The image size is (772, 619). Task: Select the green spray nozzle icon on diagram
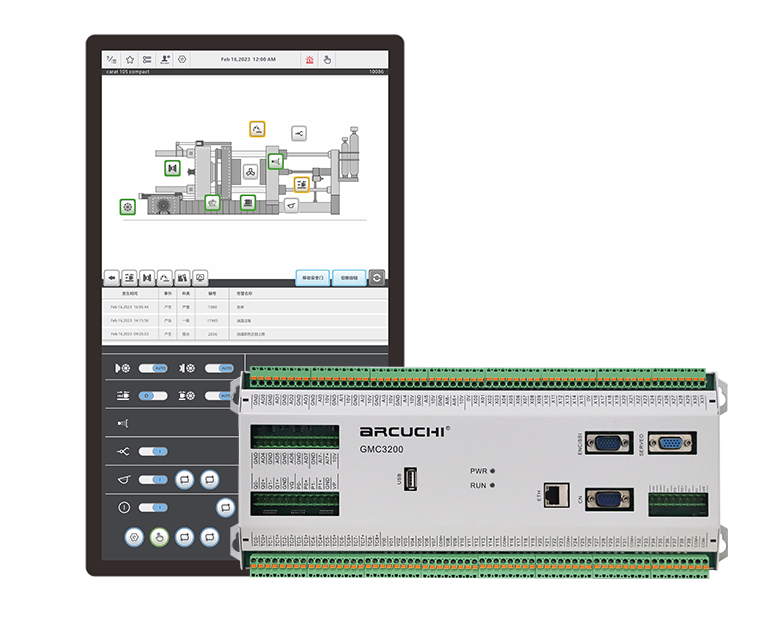click(275, 160)
